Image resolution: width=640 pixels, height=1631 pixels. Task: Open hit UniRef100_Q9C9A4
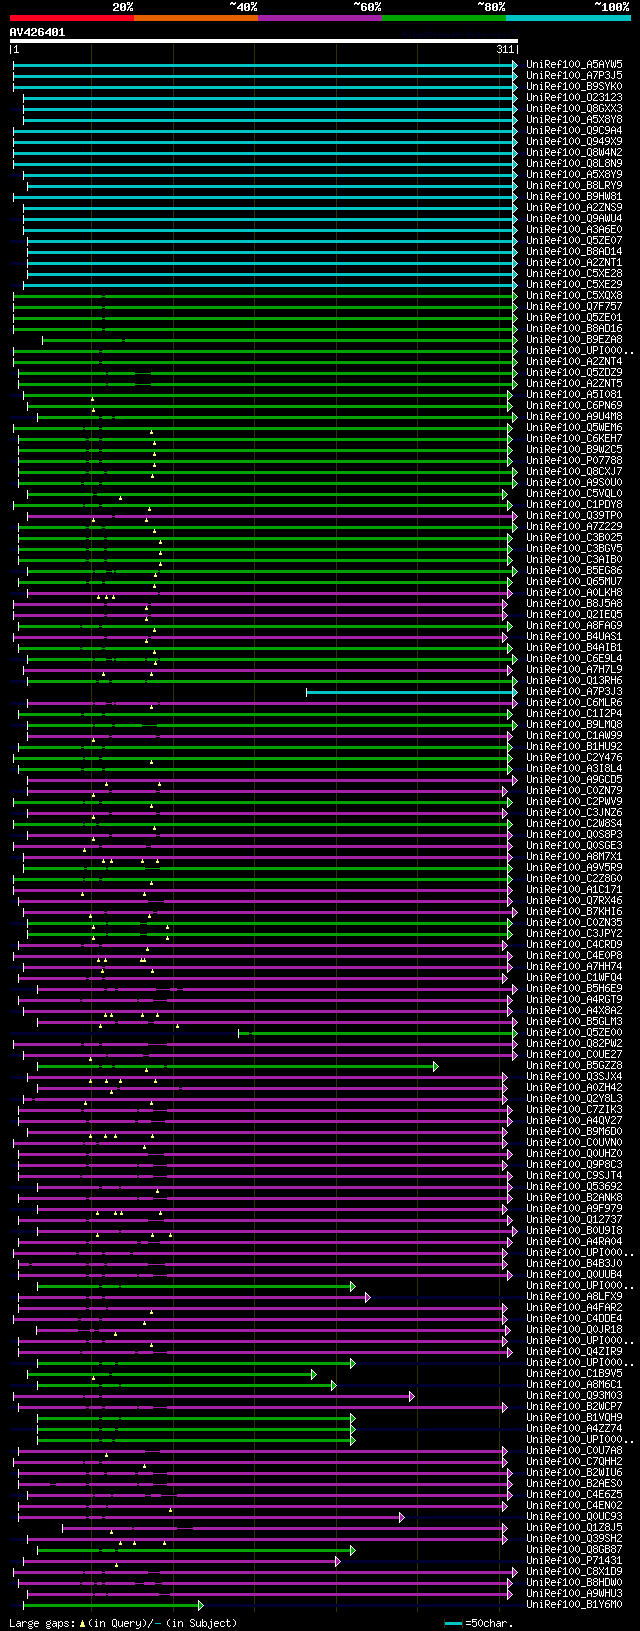click(x=574, y=130)
